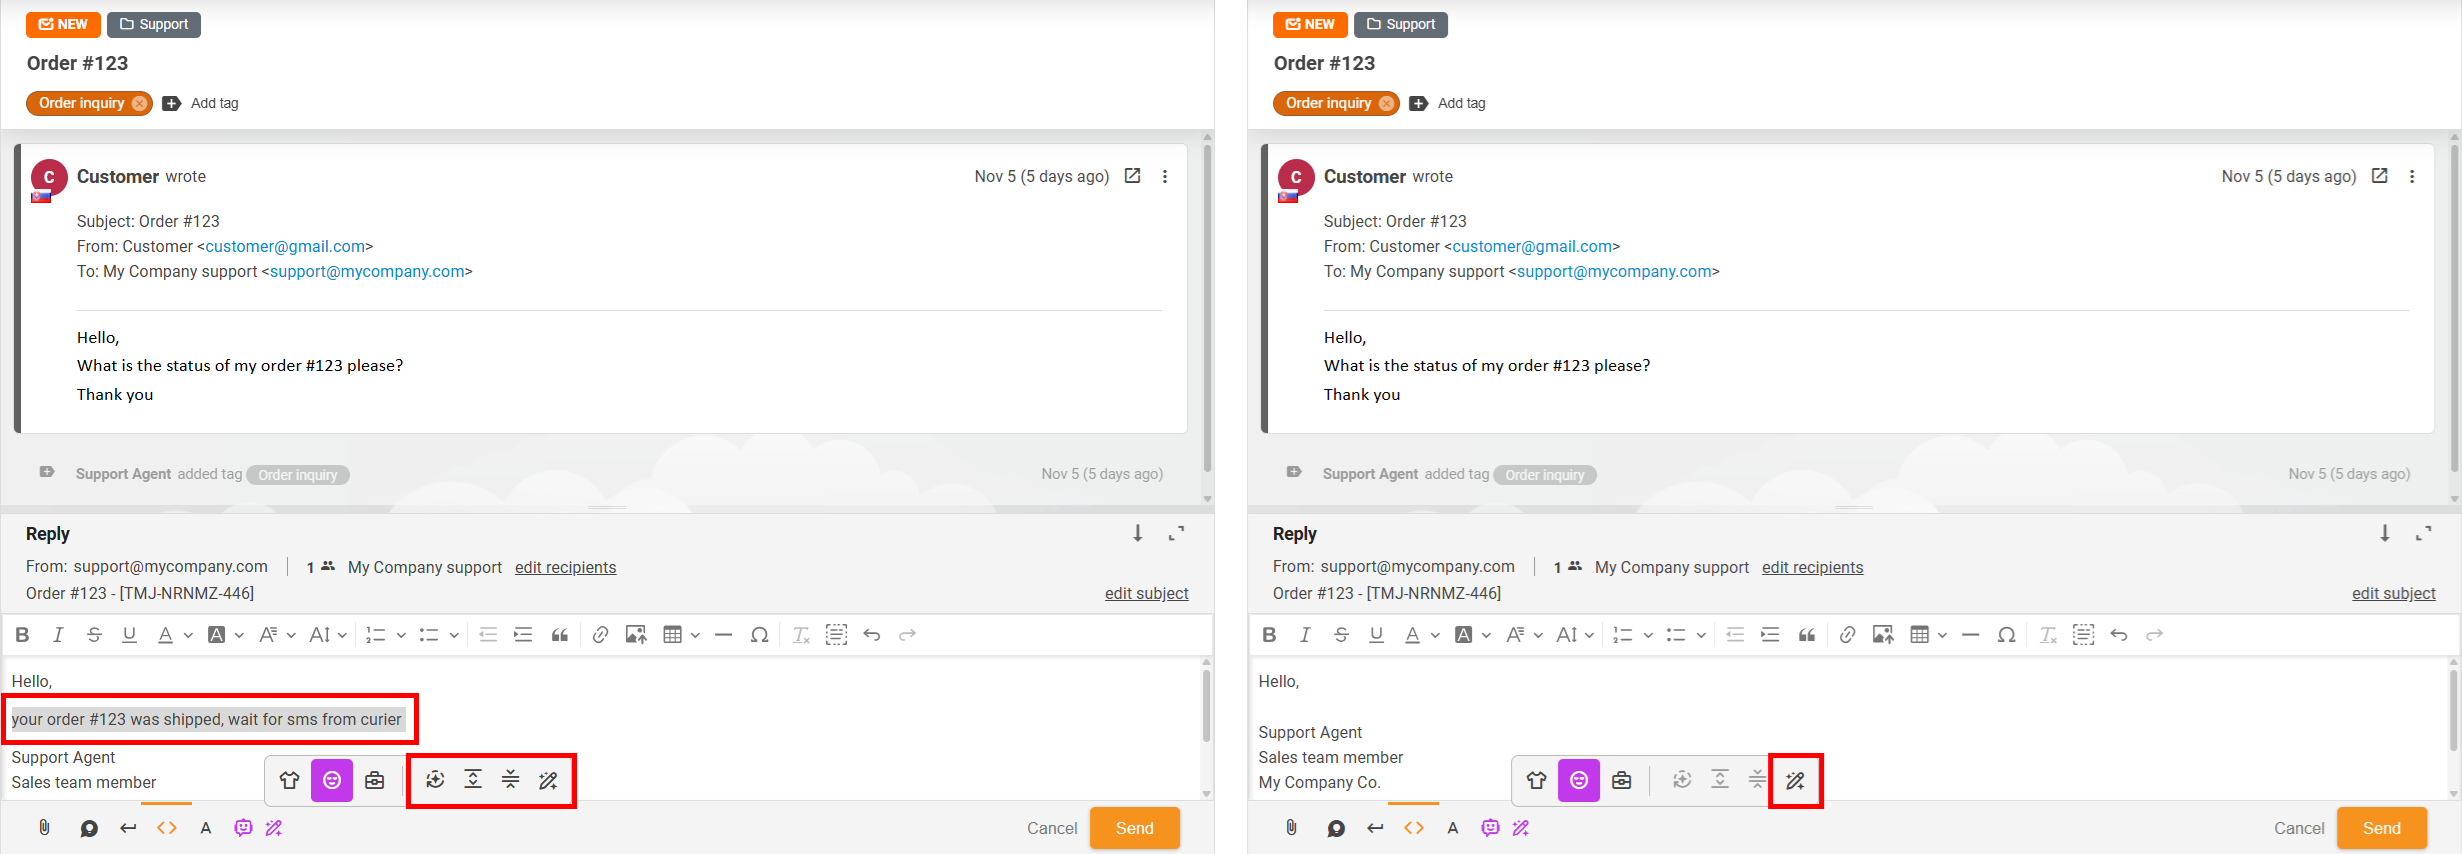The width and height of the screenshot is (2462, 854).
Task: Click the AI shorten text icon in left reply
Action: [x=511, y=780]
